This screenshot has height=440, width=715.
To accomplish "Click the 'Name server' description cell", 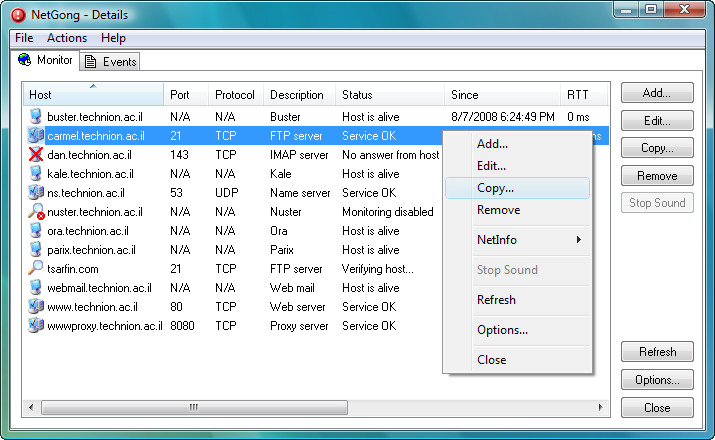I will pyautogui.click(x=300, y=193).
